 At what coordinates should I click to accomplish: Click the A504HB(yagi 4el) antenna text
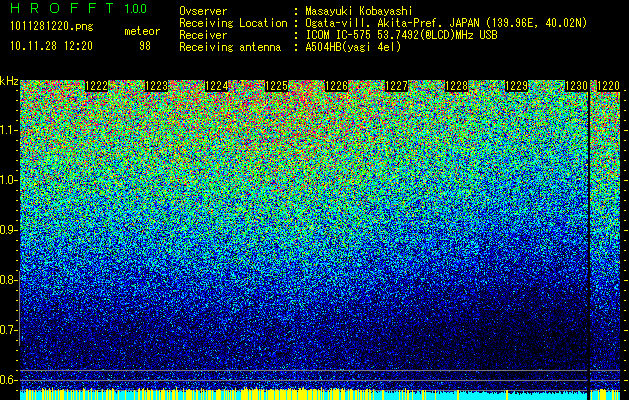coord(353,47)
